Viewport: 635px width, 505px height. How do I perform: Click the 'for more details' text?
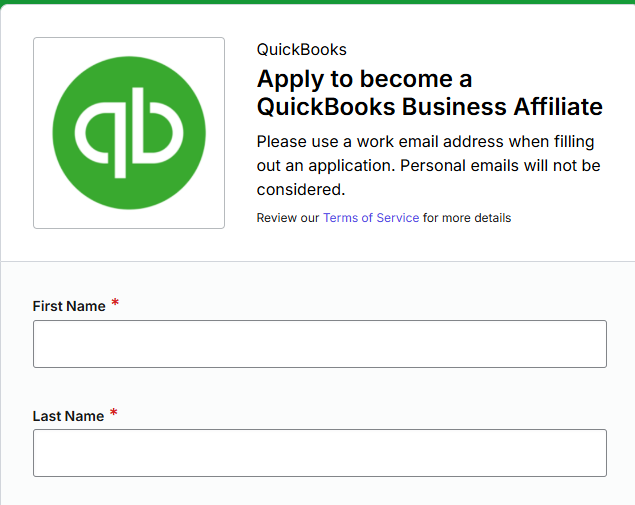tap(467, 218)
